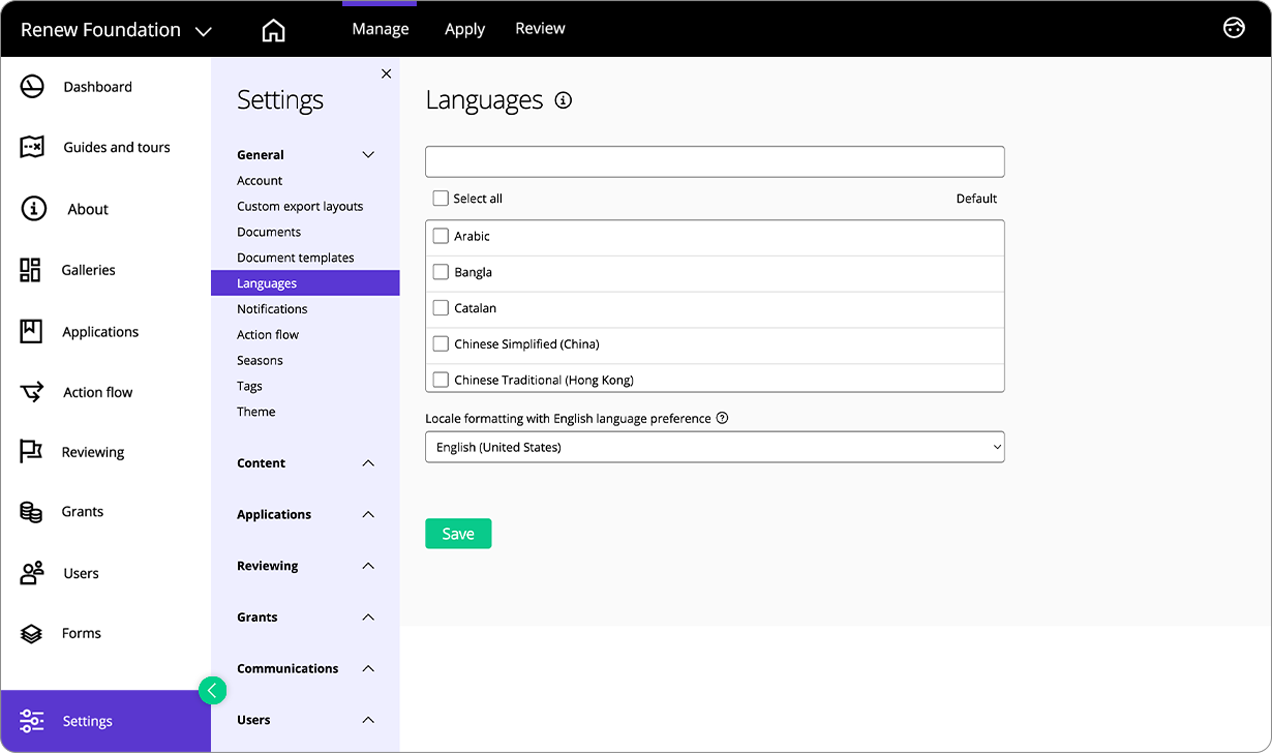The image size is (1272, 753).
Task: Switch to the Apply tab
Action: [x=464, y=28]
